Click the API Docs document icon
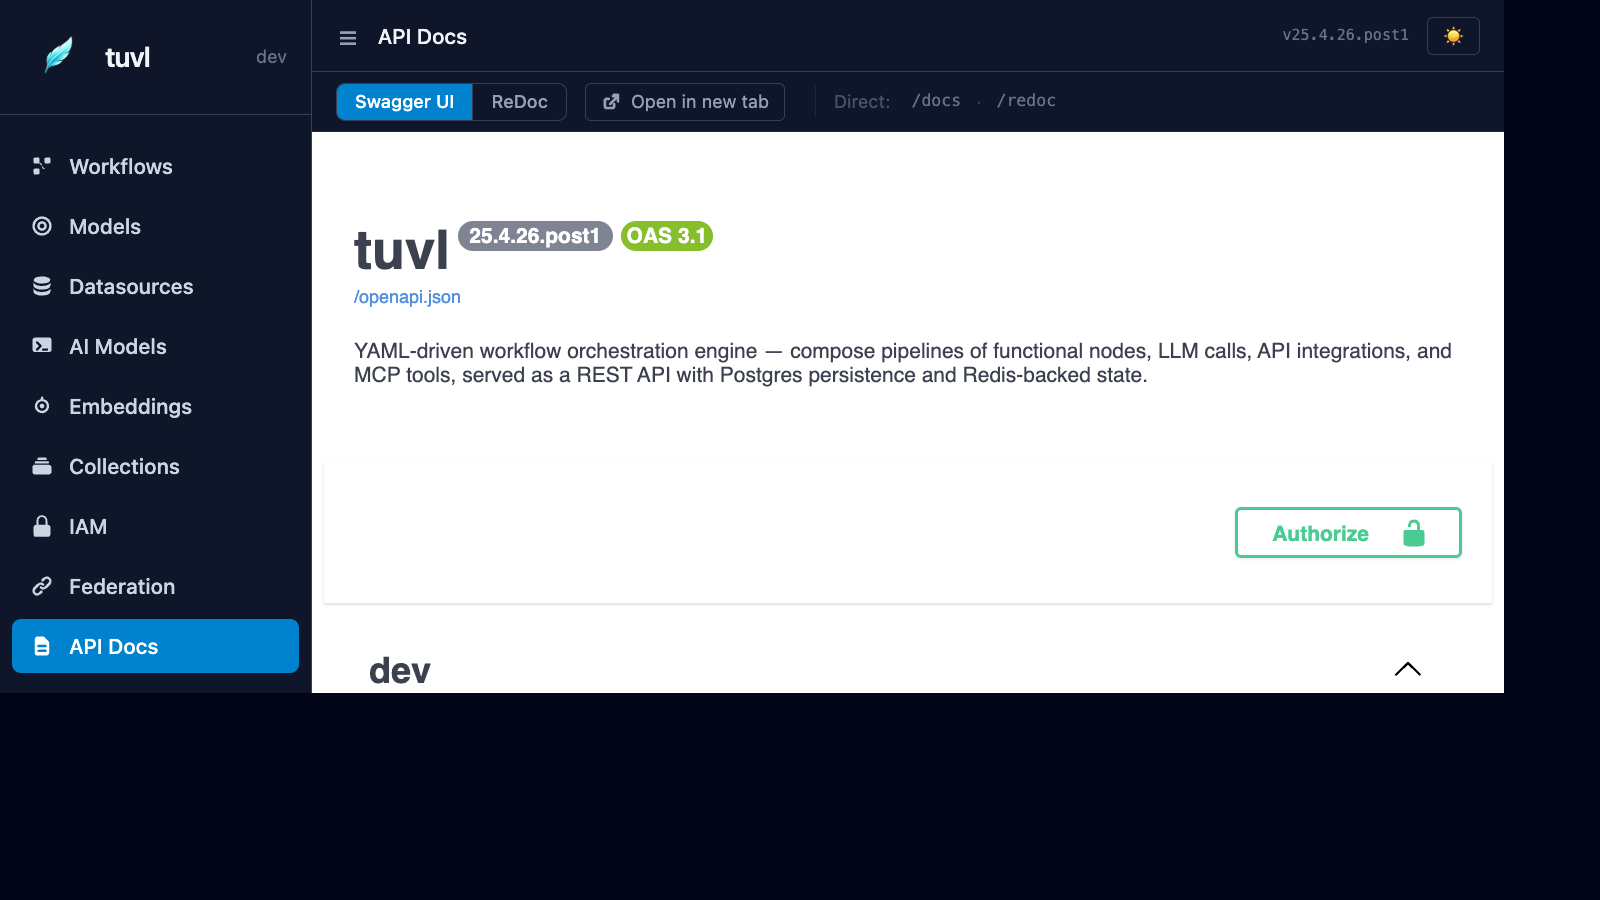Screen dimensions: 1600x900 42,646
